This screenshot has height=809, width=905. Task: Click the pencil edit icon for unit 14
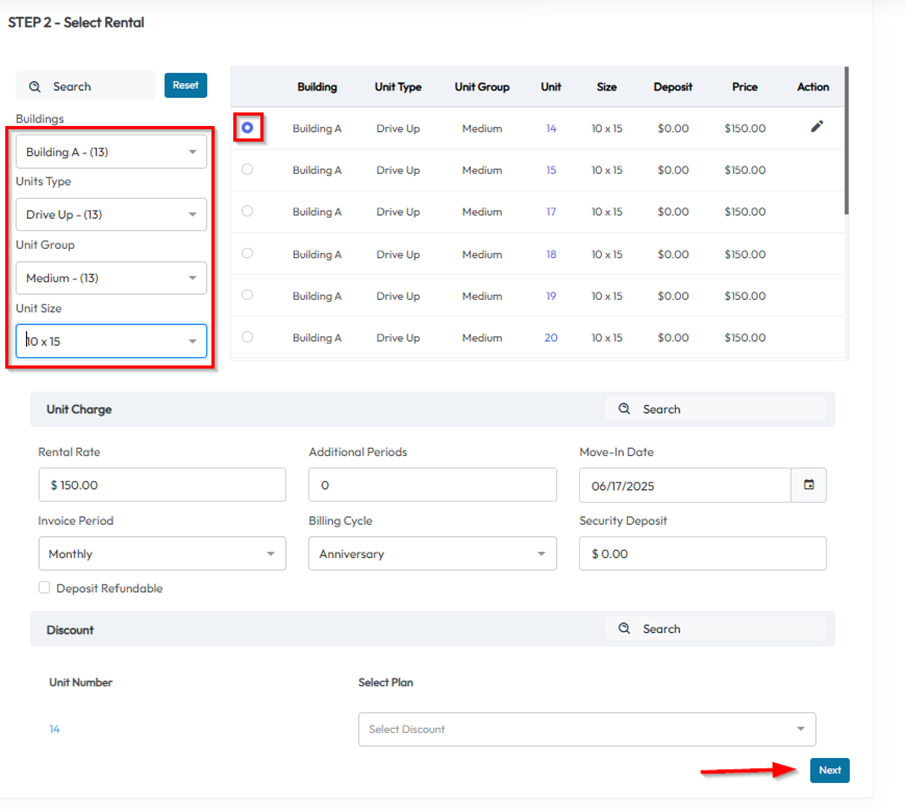coord(817,127)
